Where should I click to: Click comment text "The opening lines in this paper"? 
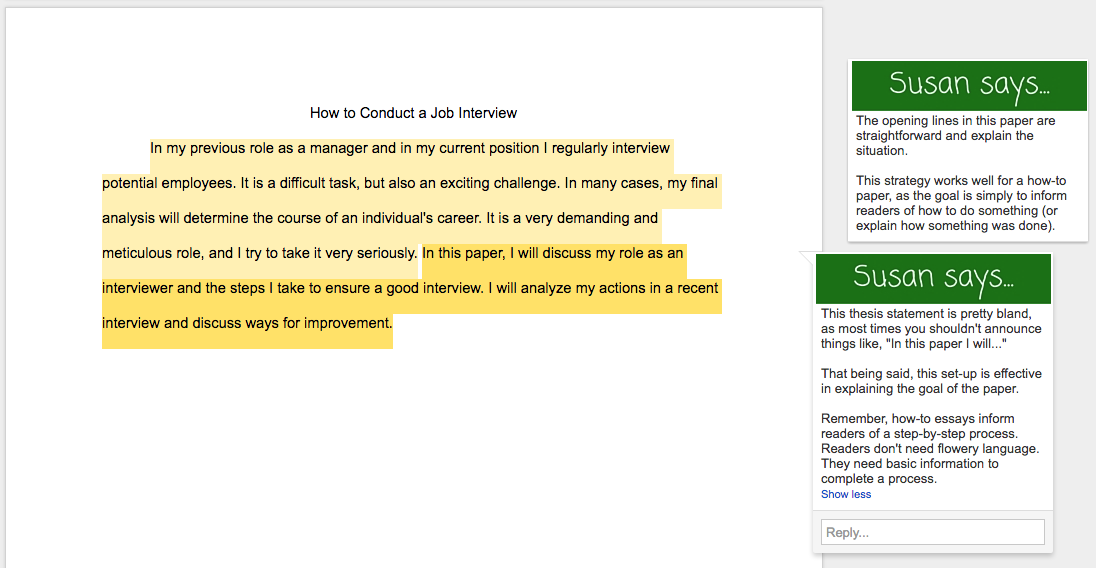click(x=955, y=121)
